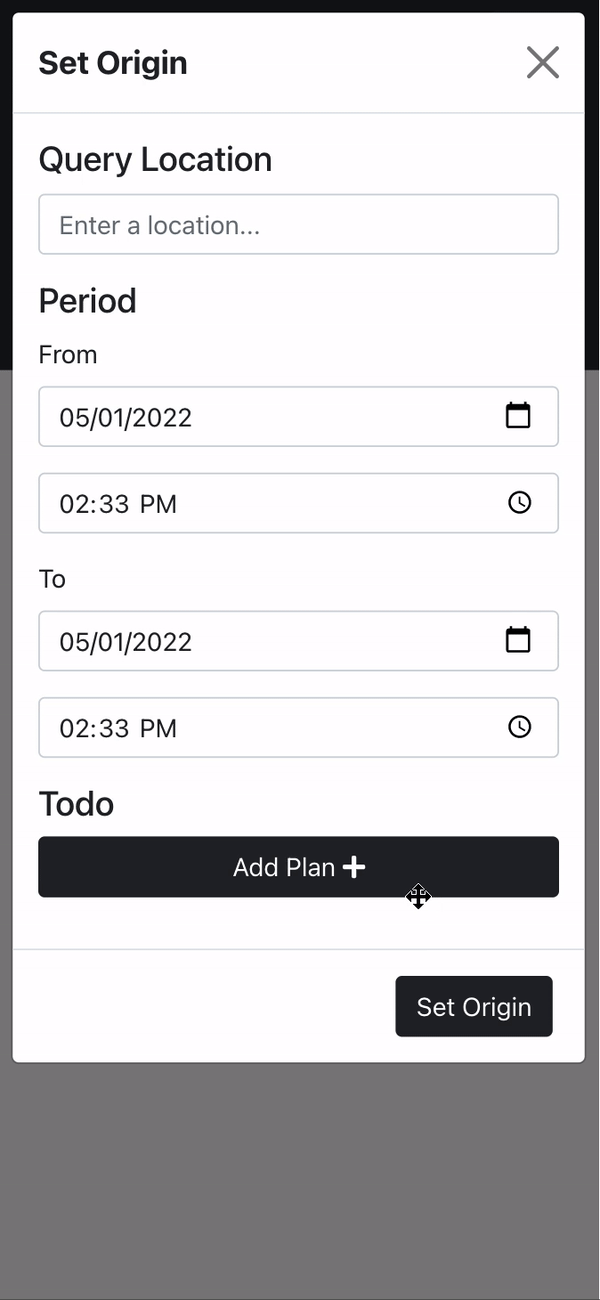
Task: Click the Add Plan button
Action: point(298,867)
